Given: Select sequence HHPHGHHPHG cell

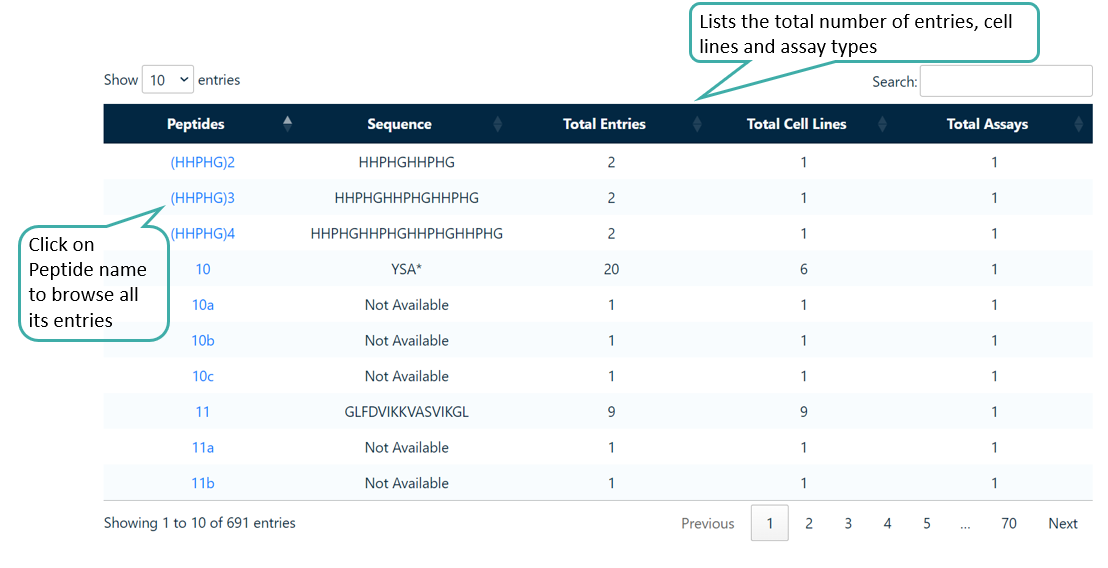Looking at the screenshot, I should click(406, 162).
